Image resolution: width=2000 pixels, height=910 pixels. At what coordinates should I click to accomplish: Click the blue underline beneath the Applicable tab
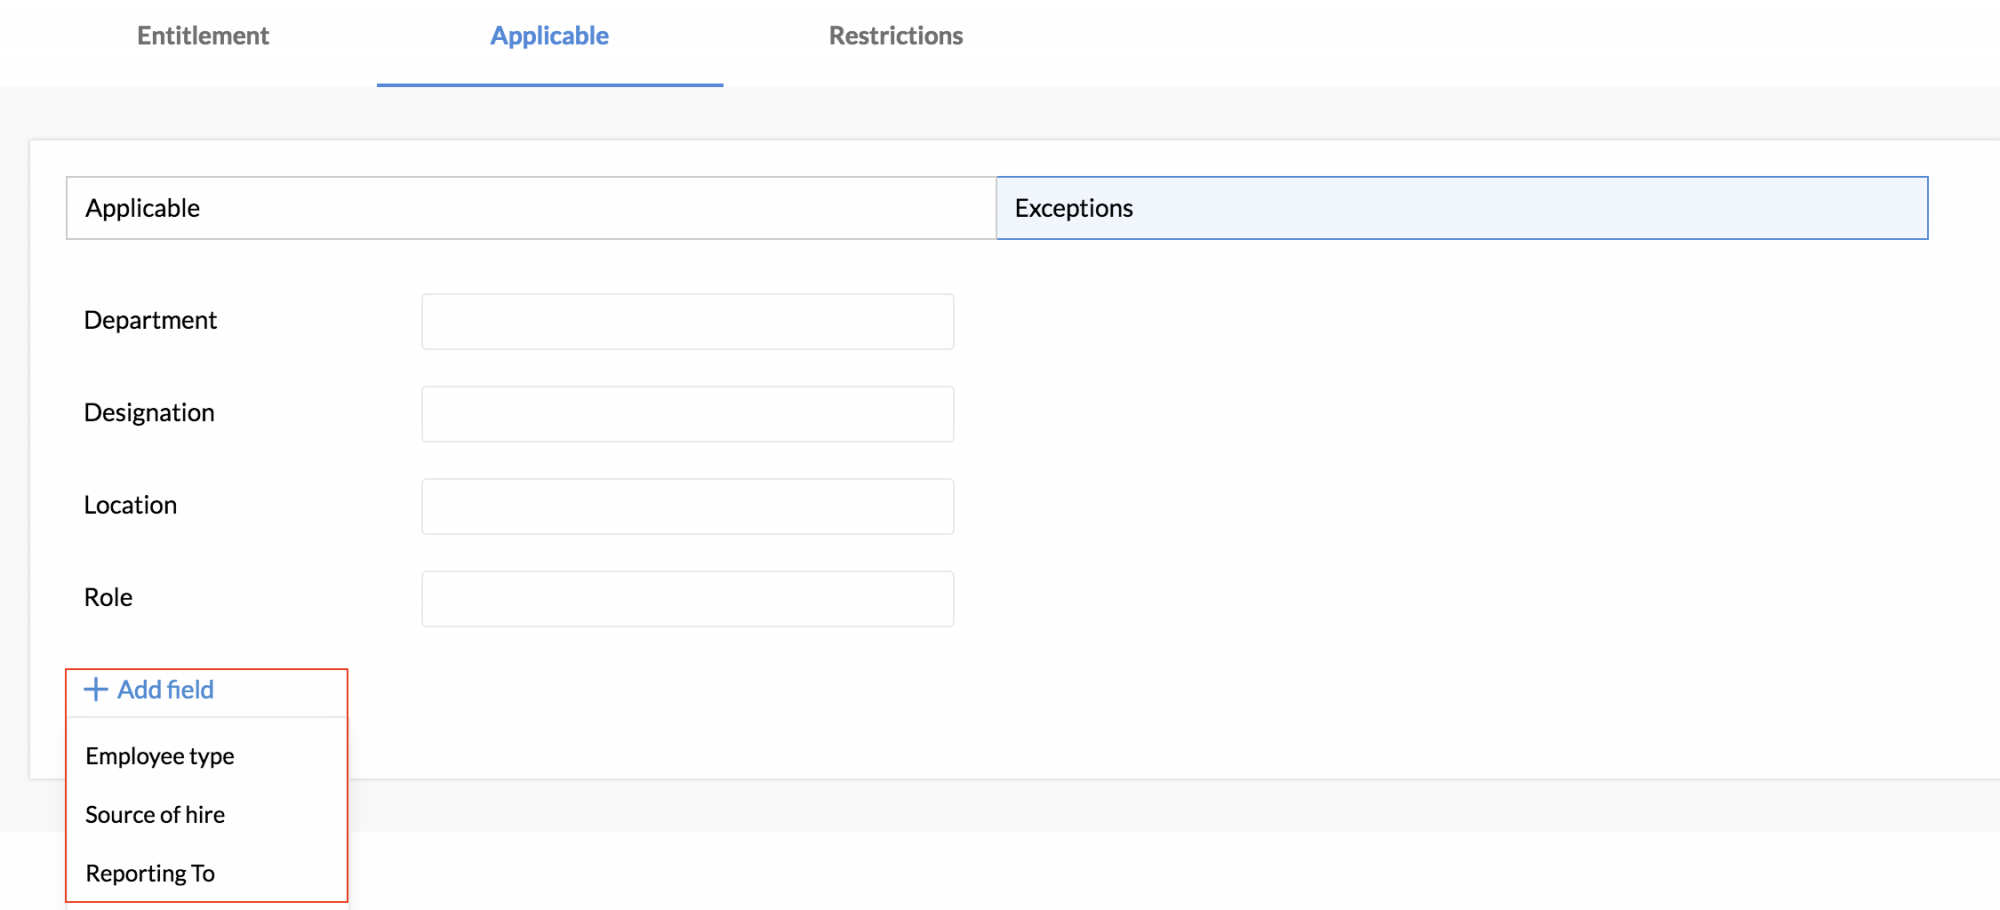tap(549, 85)
